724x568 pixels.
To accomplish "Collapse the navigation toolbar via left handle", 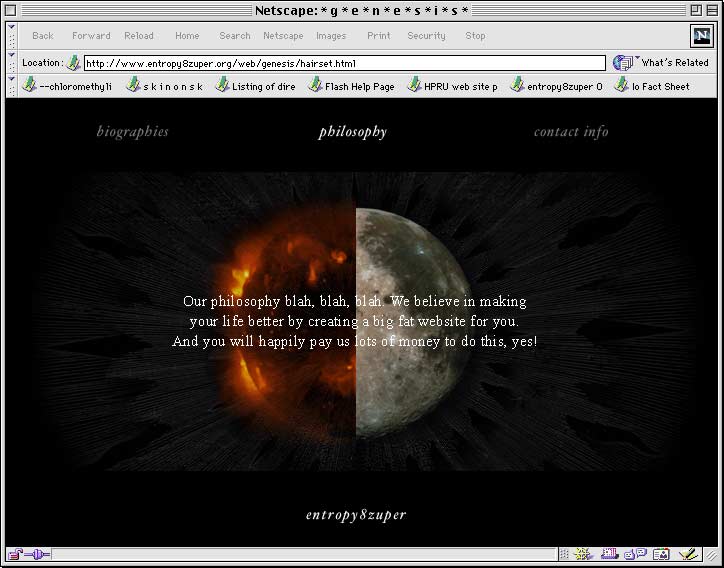I will point(11,36).
